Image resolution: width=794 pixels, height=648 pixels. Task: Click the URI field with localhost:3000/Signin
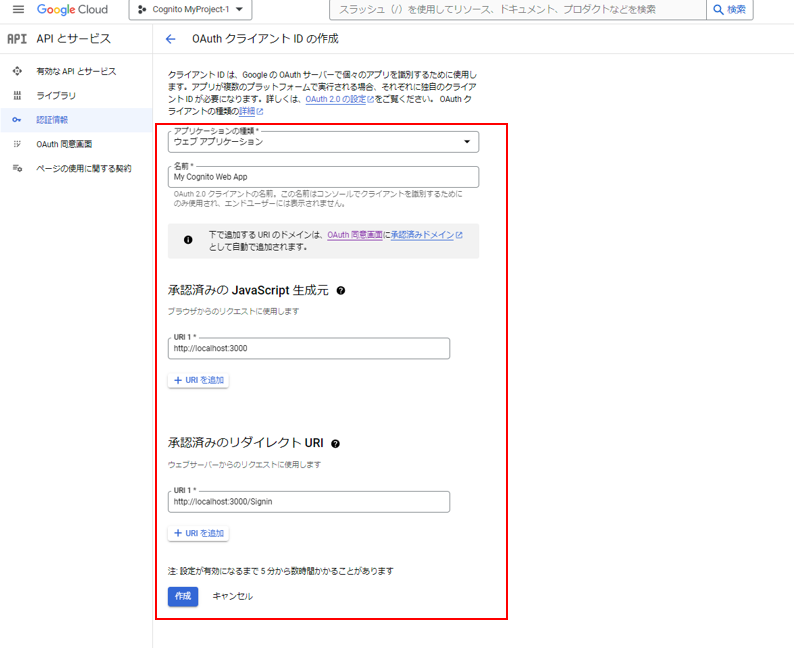(x=308, y=502)
